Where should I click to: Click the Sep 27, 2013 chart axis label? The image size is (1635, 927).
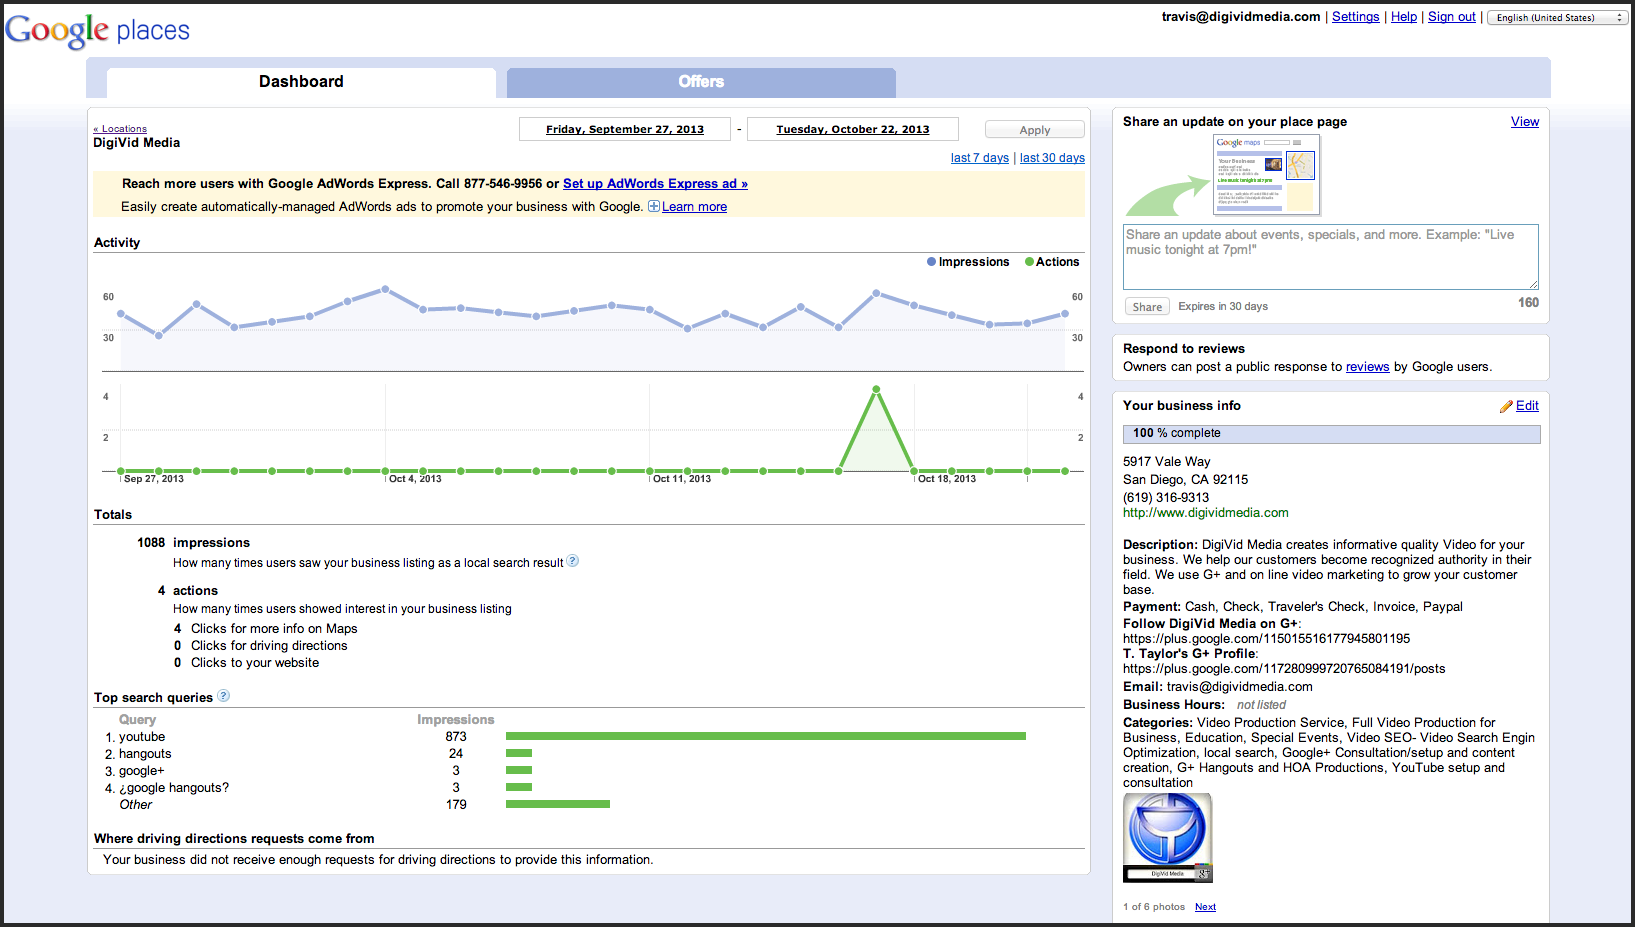[154, 479]
